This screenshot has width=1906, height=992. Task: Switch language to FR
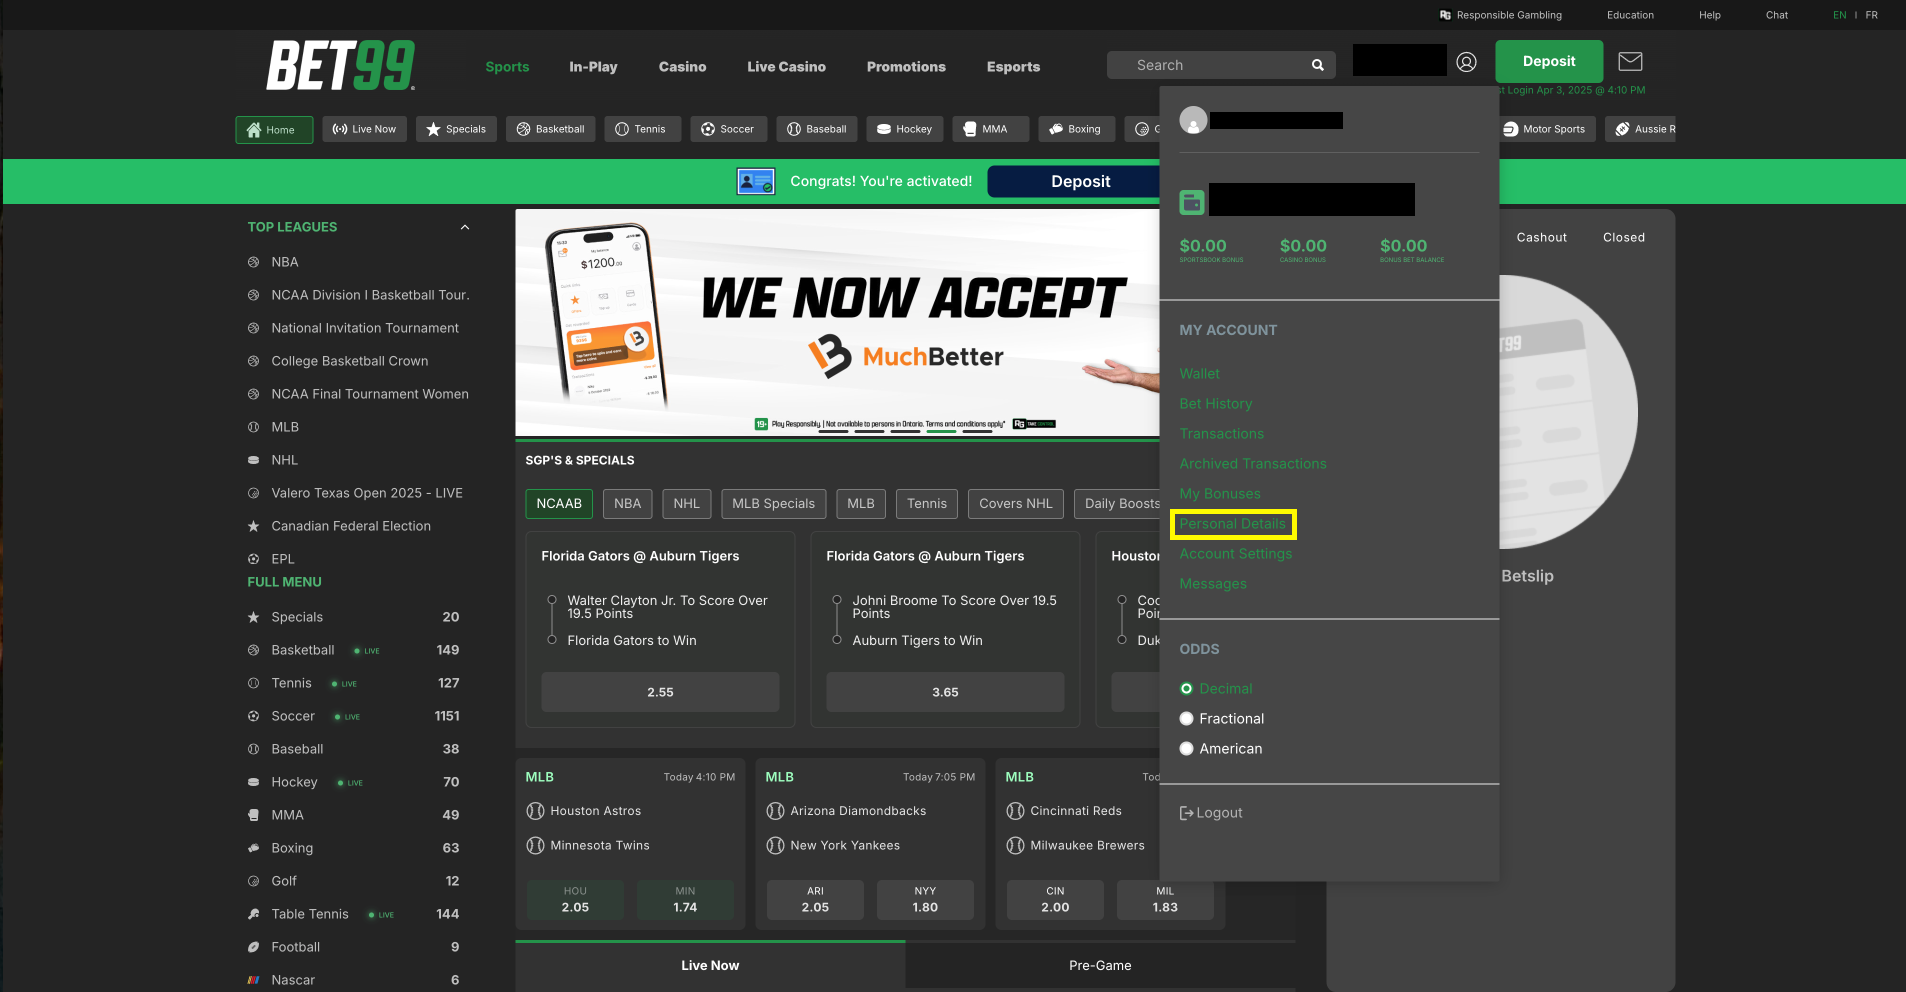tap(1871, 15)
